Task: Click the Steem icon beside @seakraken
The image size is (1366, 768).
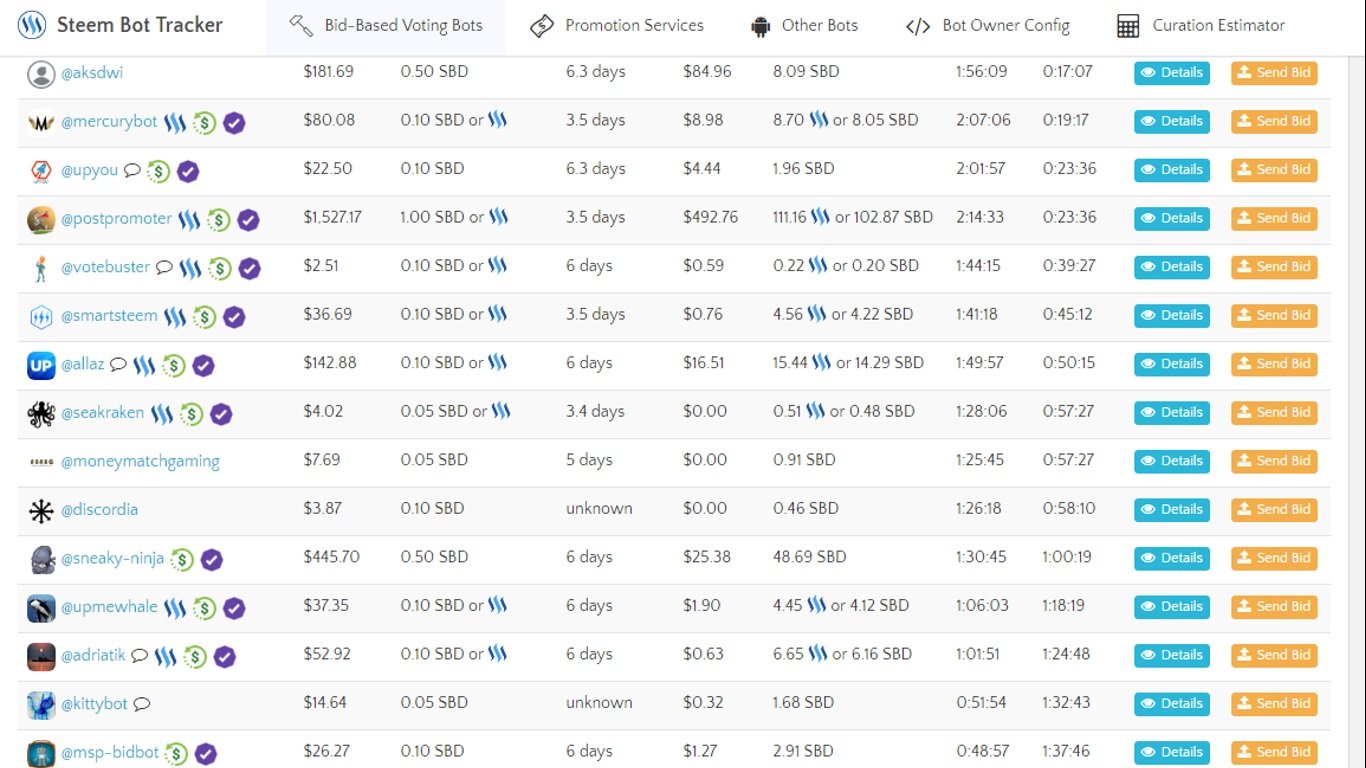Action: tap(162, 414)
